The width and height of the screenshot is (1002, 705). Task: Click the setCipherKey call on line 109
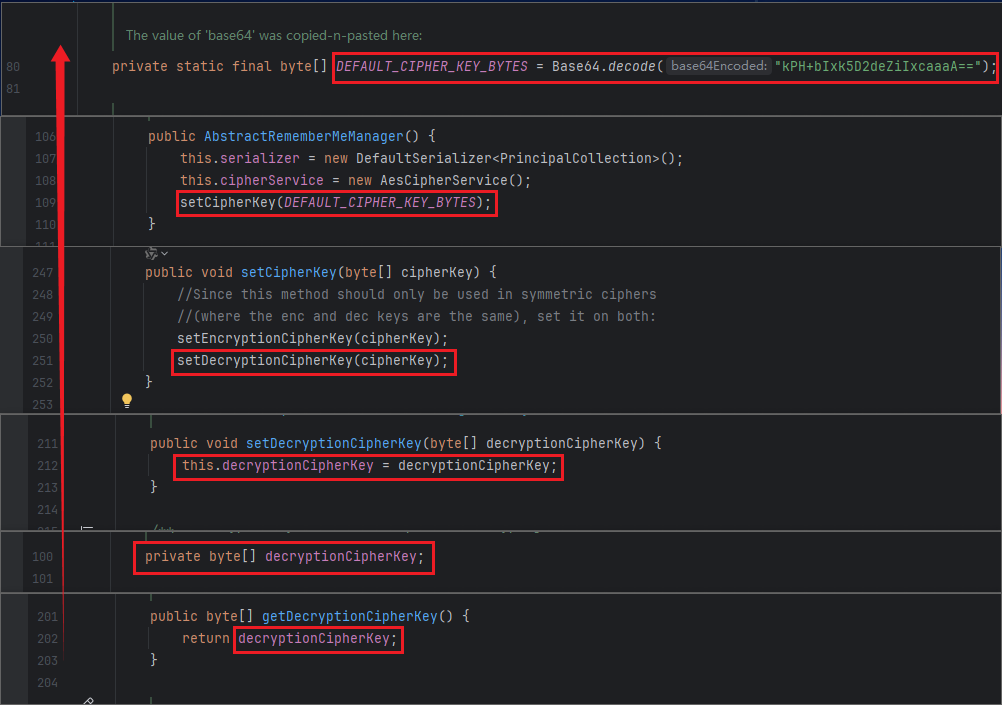[227, 202]
